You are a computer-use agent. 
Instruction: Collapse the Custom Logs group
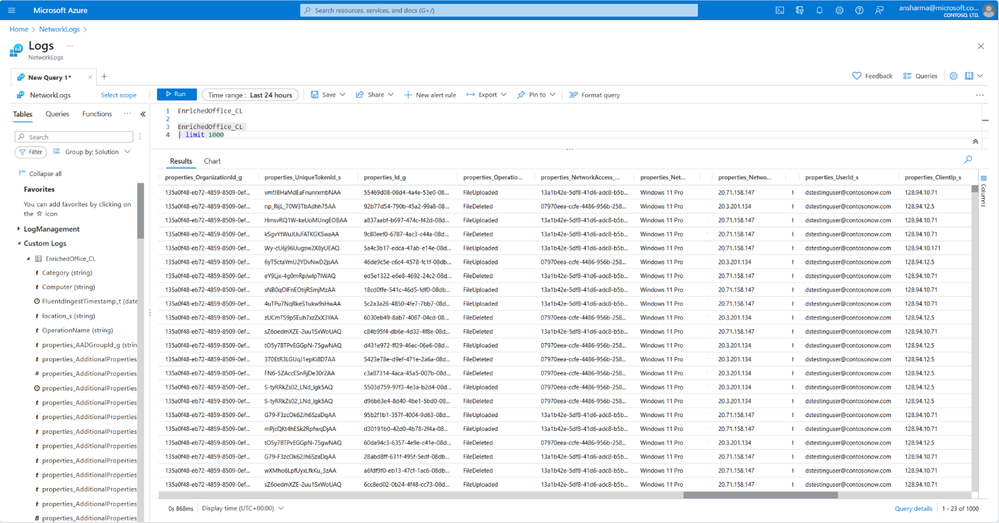(18, 243)
